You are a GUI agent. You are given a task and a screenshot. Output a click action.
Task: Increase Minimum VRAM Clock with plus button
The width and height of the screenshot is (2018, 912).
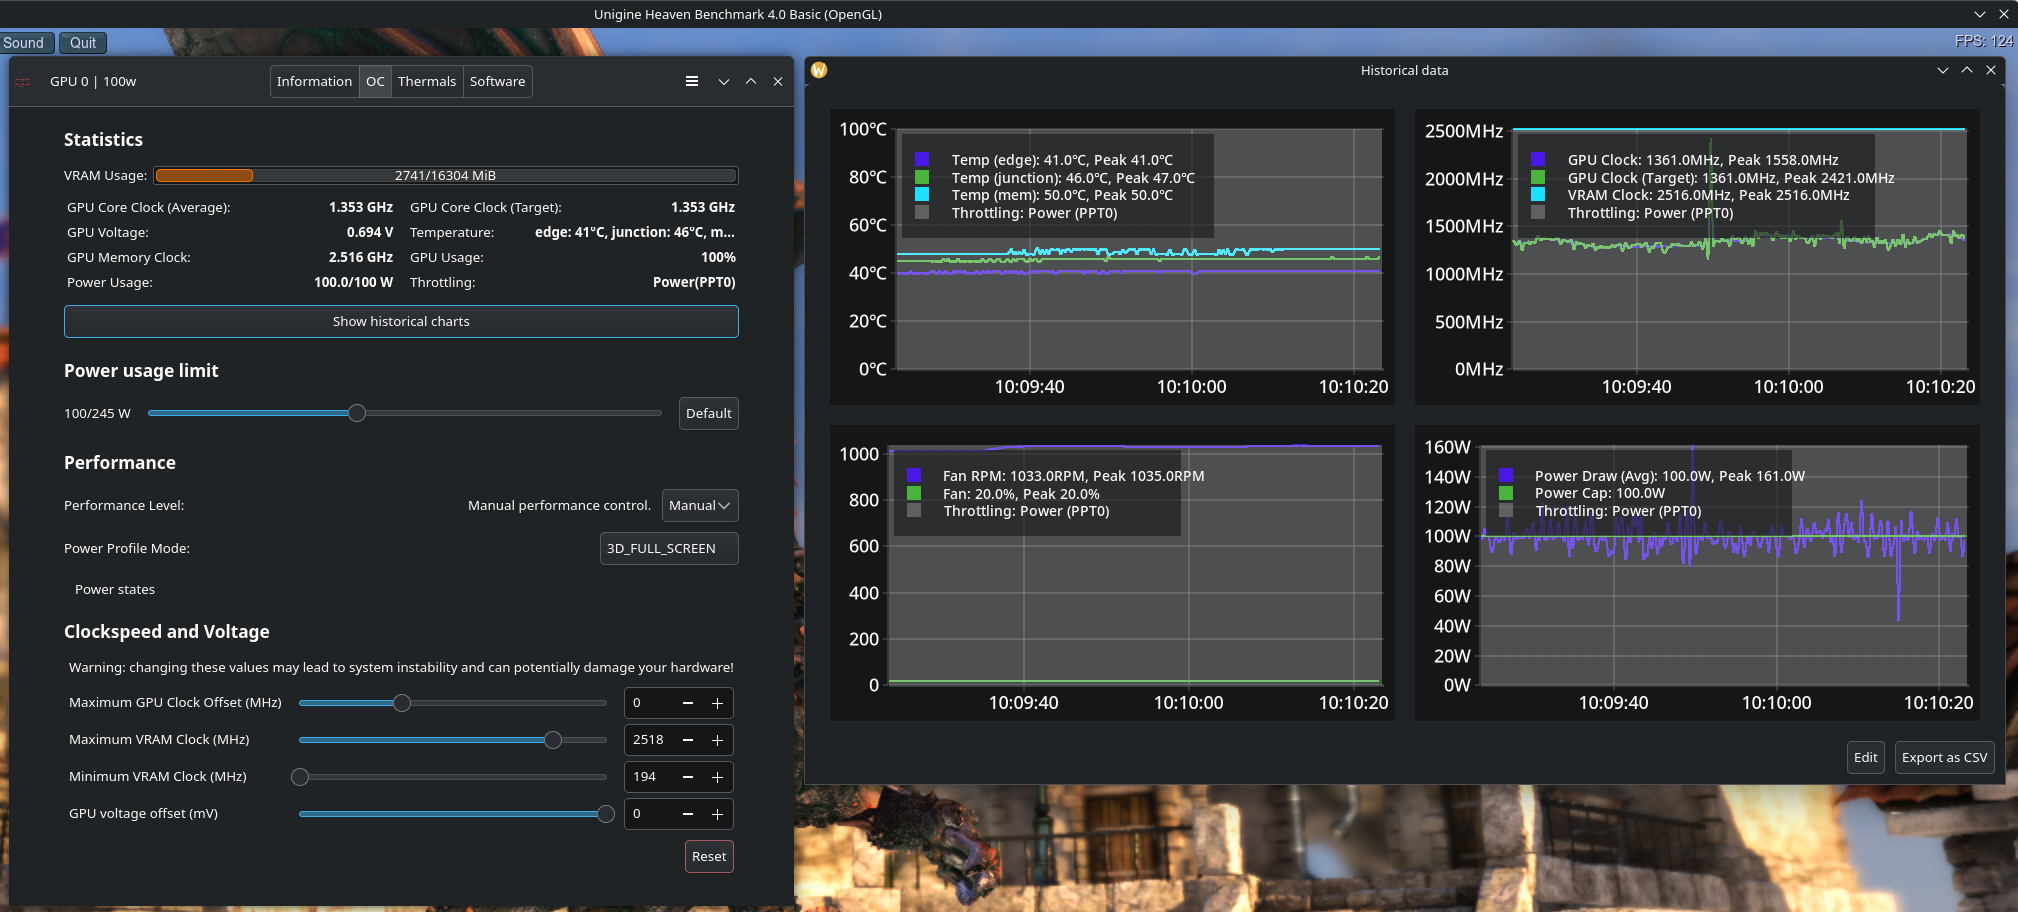[x=717, y=777]
